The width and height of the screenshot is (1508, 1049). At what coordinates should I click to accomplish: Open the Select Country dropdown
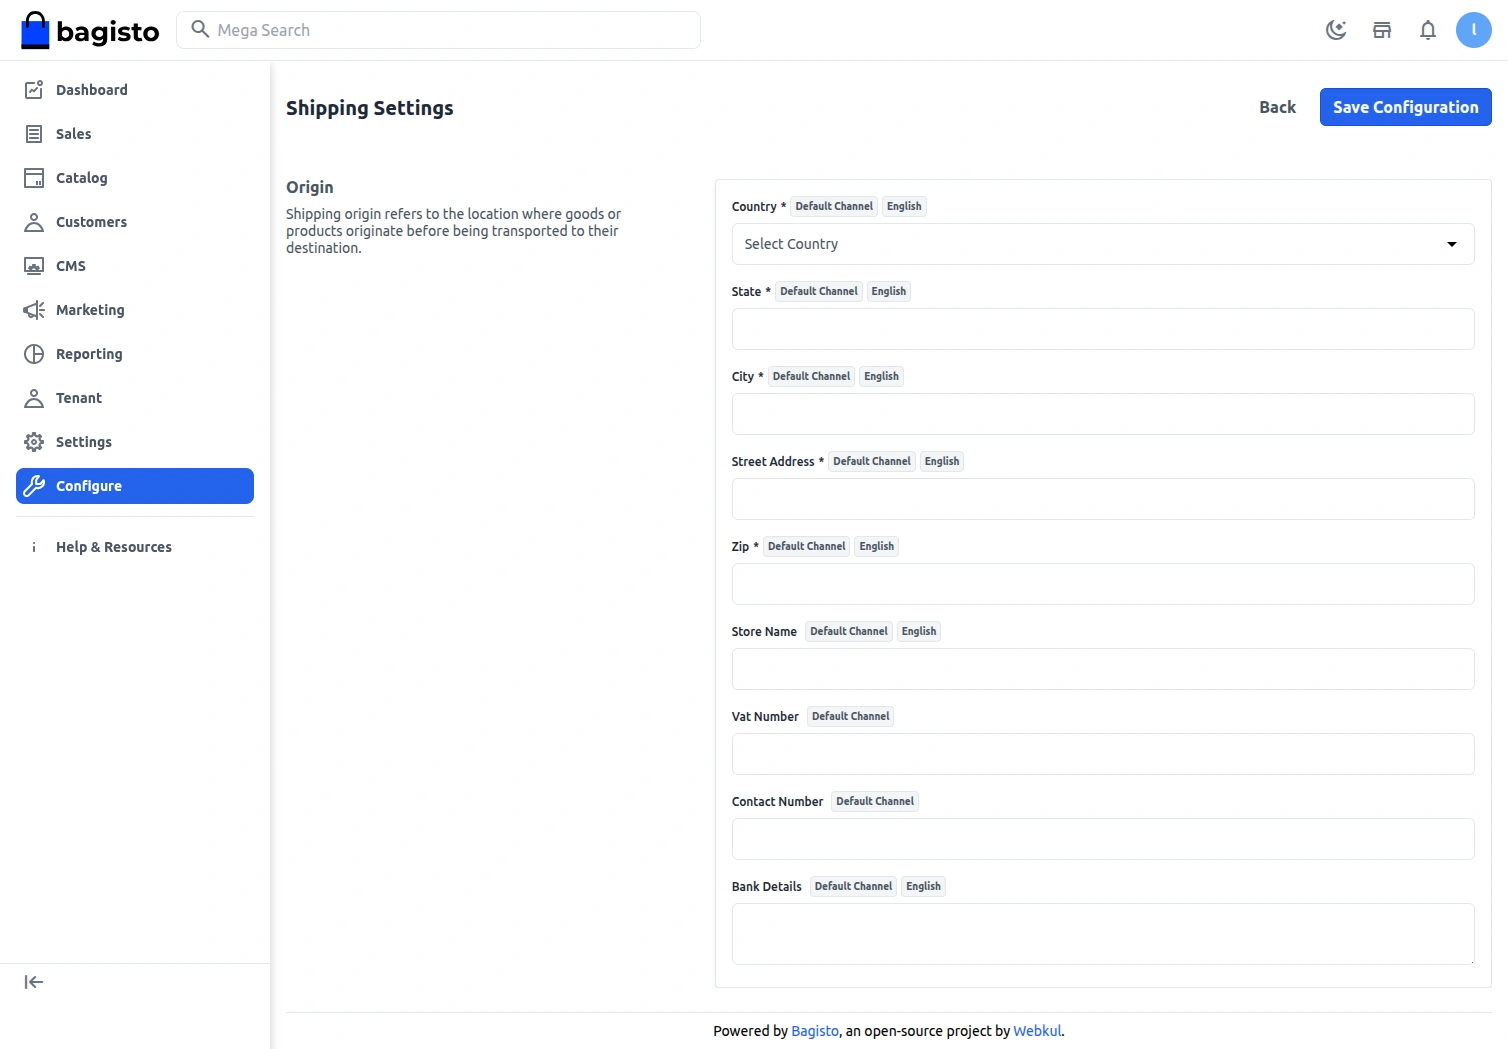[1103, 244]
